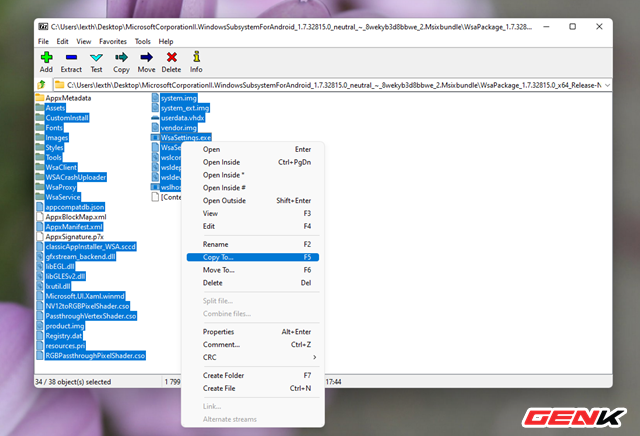Open the Edit menu
The height and width of the screenshot is (436, 640).
click(62, 42)
